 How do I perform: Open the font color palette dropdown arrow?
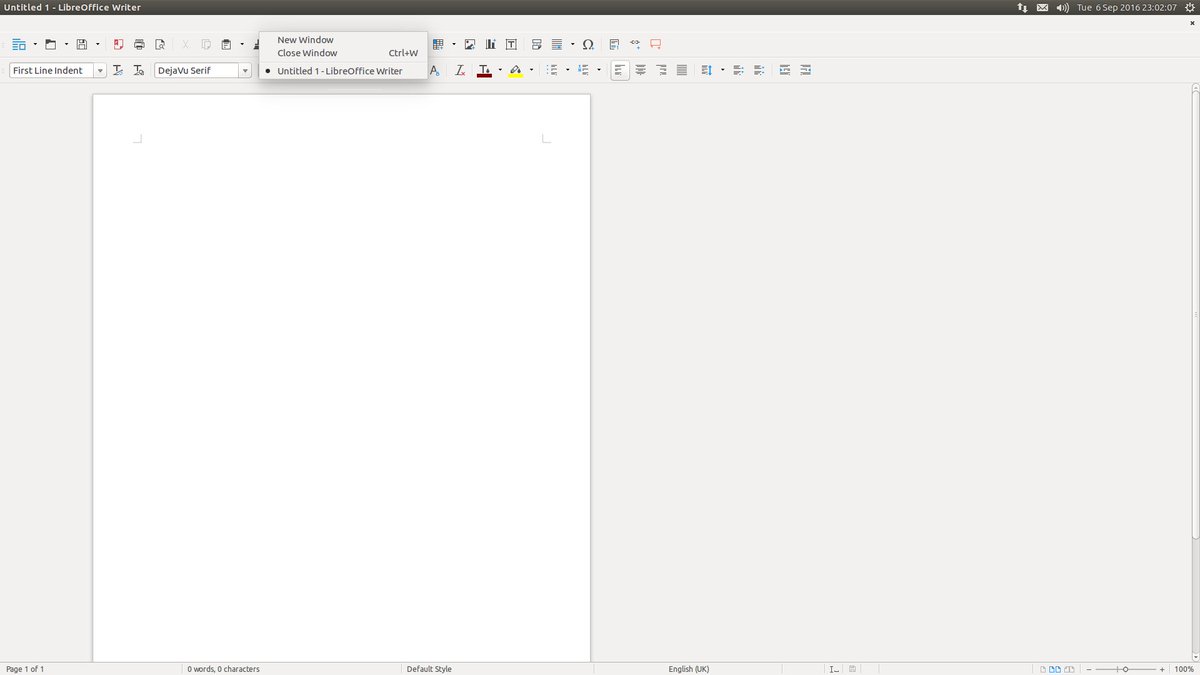pos(500,70)
